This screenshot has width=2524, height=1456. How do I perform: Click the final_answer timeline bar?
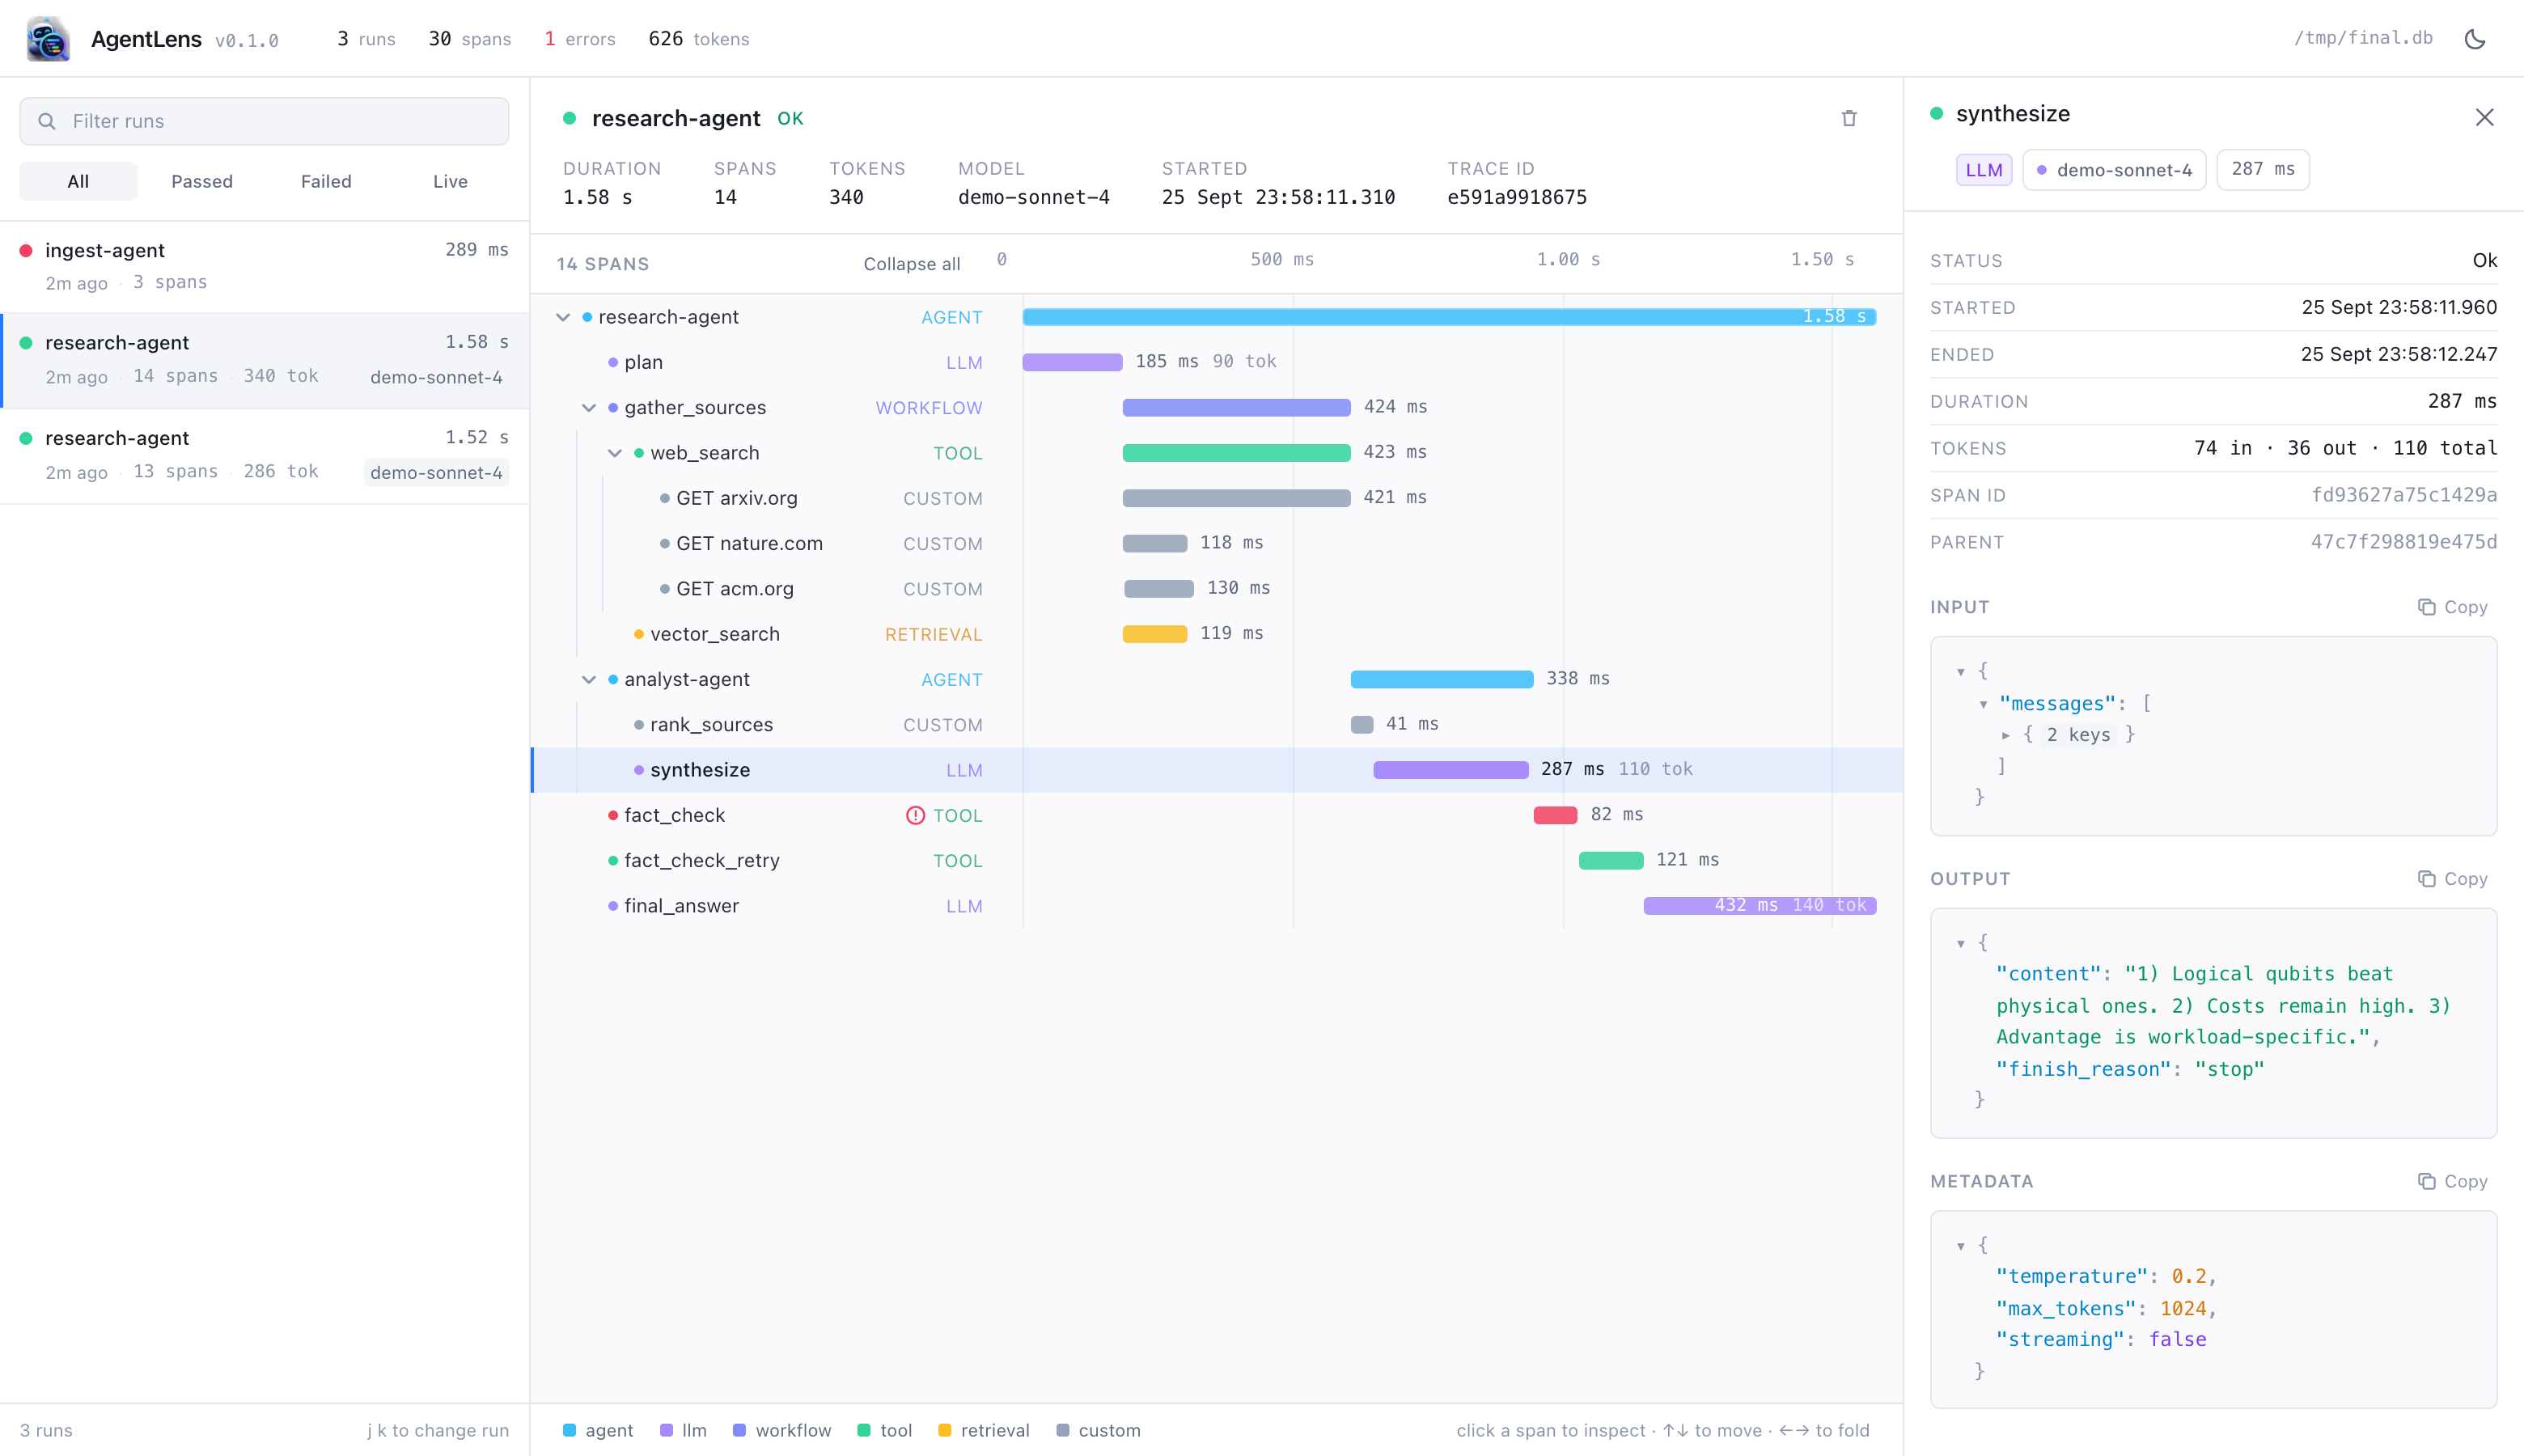[1759, 906]
